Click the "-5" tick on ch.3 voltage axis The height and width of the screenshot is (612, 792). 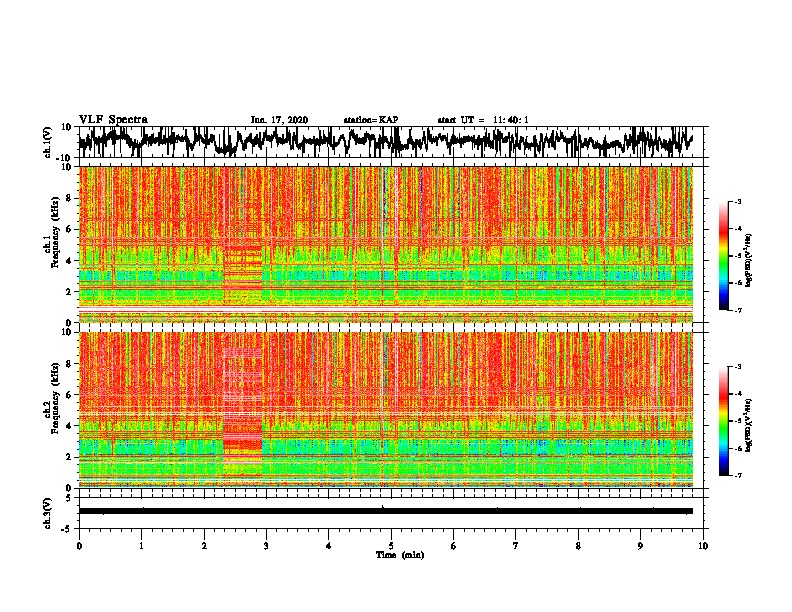[66, 529]
